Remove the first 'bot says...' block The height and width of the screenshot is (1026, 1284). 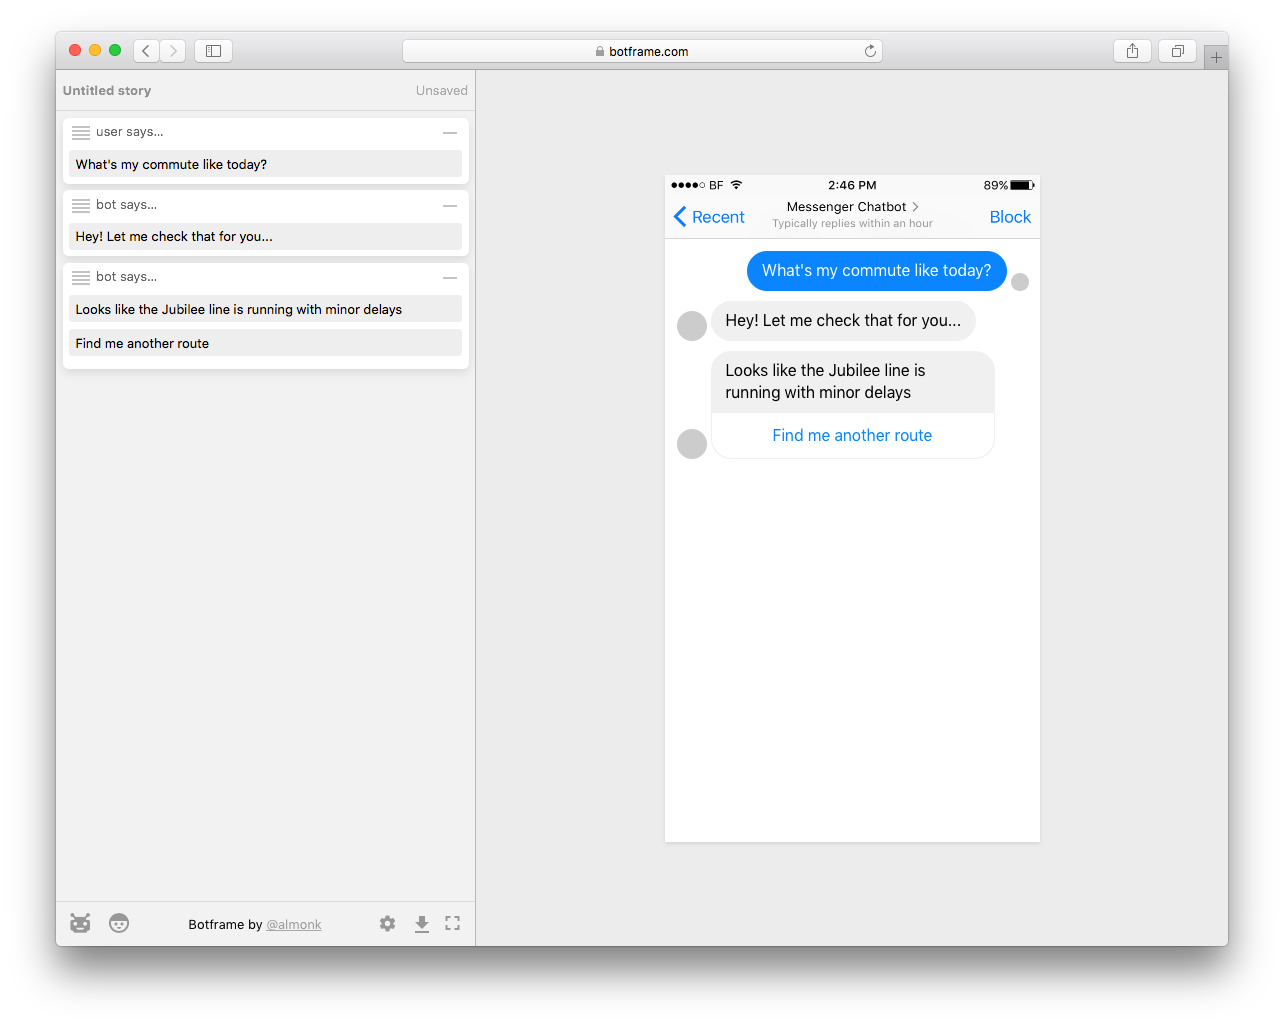click(x=450, y=205)
